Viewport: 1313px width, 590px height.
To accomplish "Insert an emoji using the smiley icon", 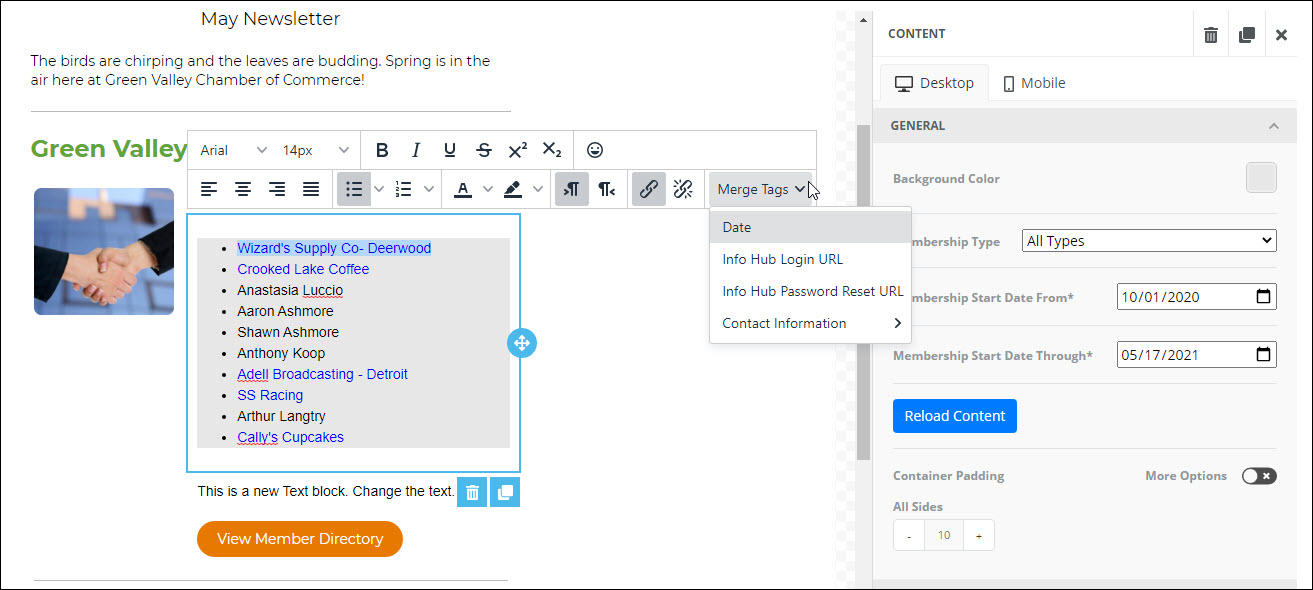I will coord(595,150).
